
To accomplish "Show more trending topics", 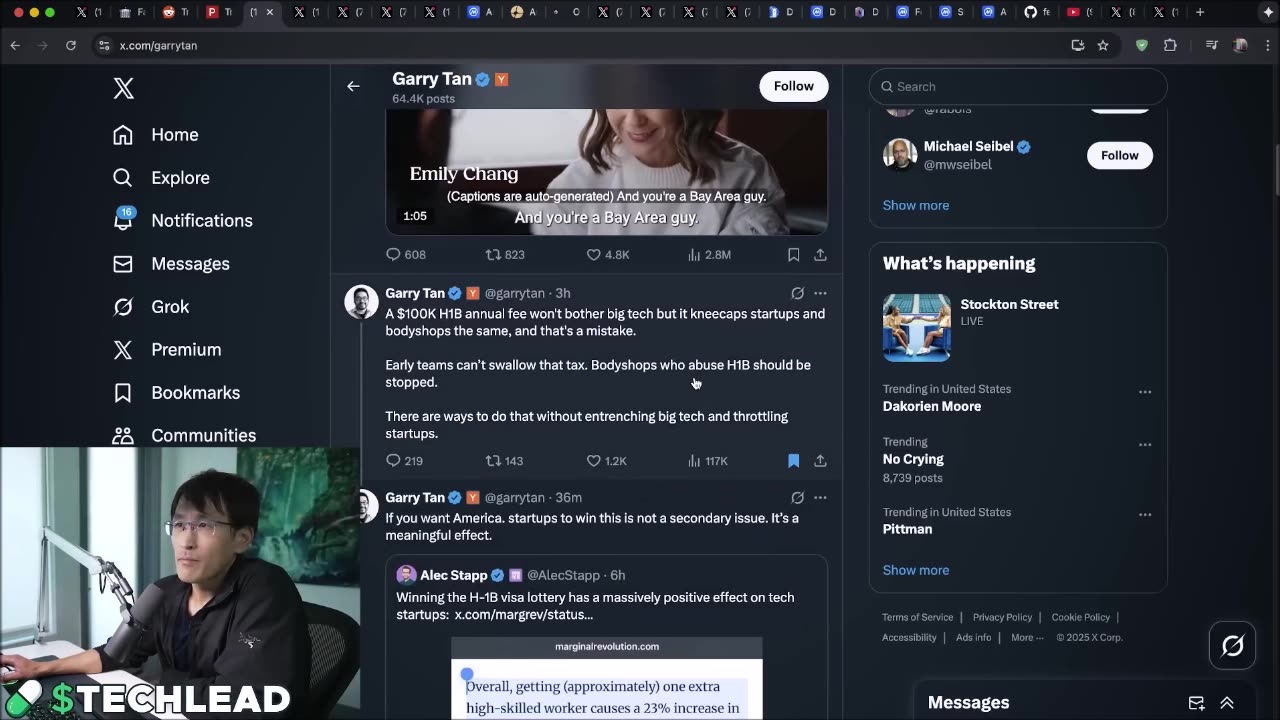I will [915, 570].
